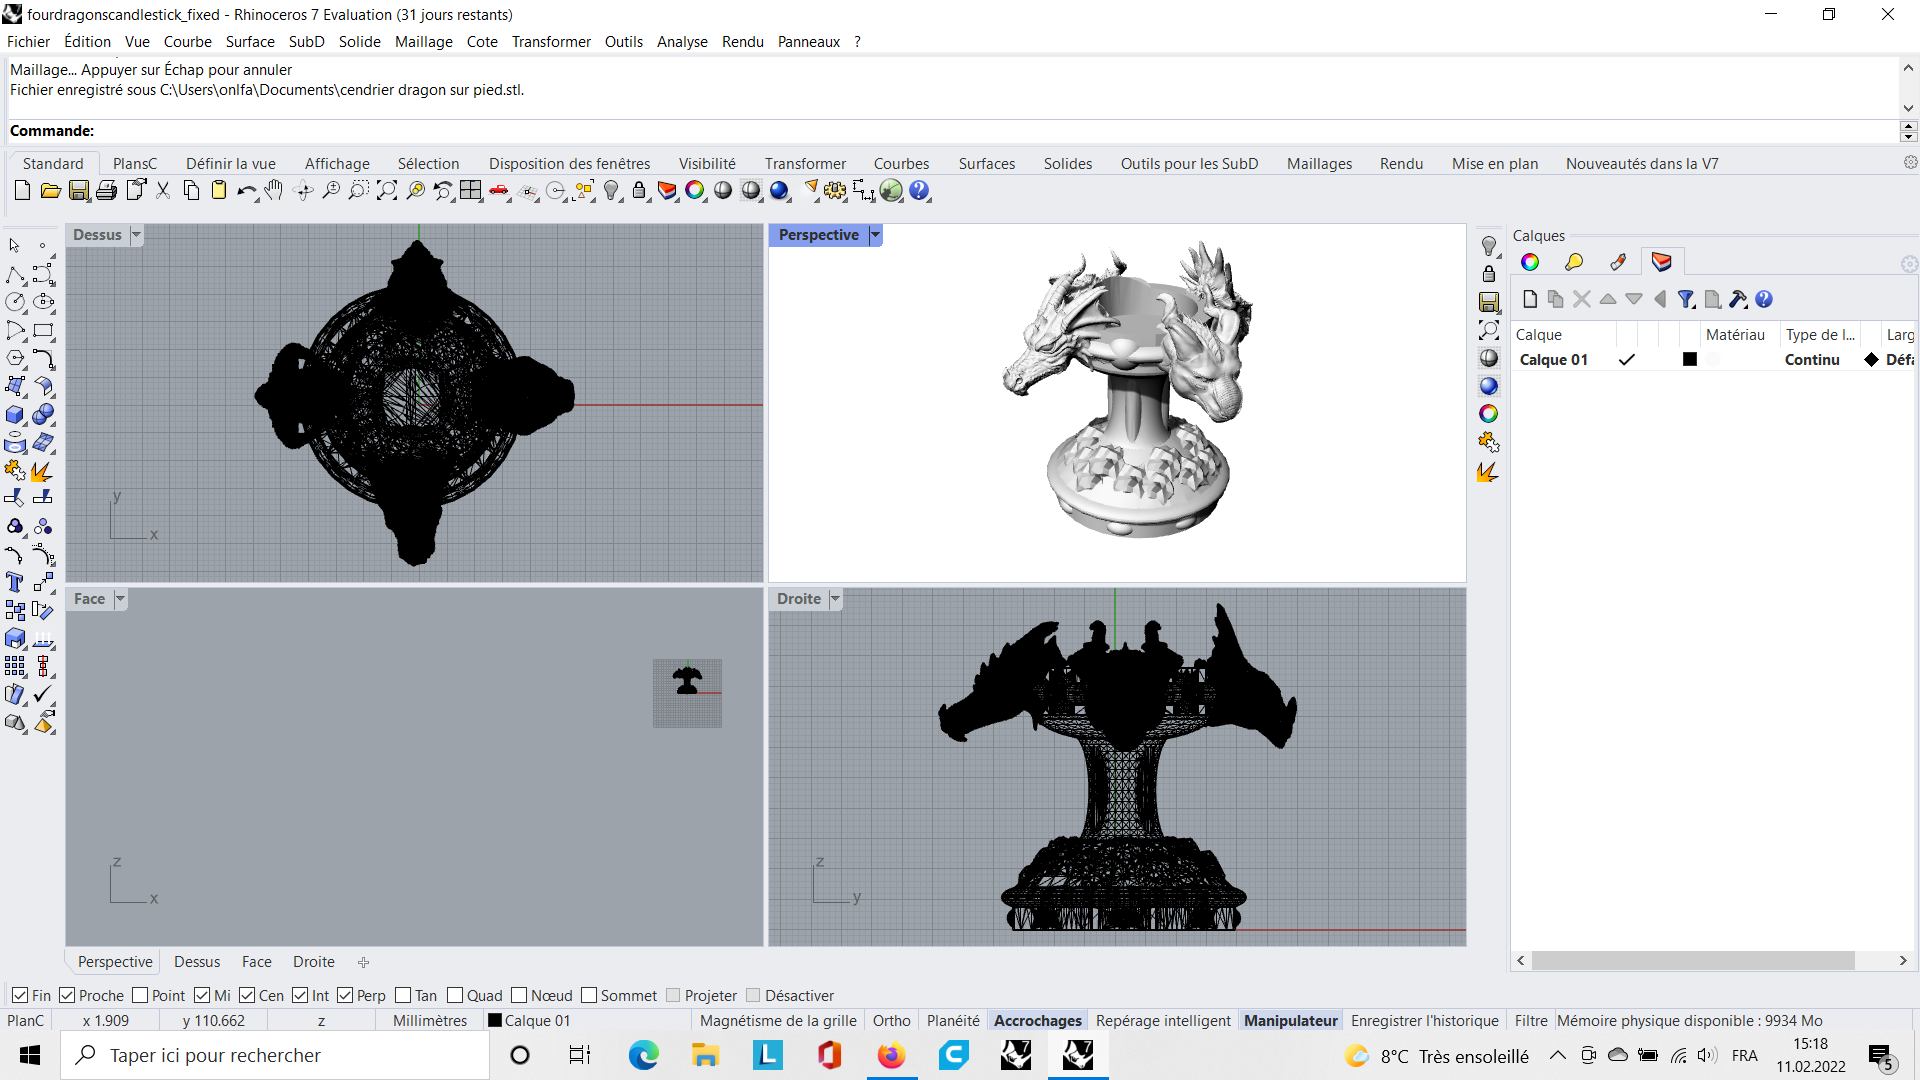Click the four-viewport layout icon
The width and height of the screenshot is (1920, 1080).
pos(470,191)
